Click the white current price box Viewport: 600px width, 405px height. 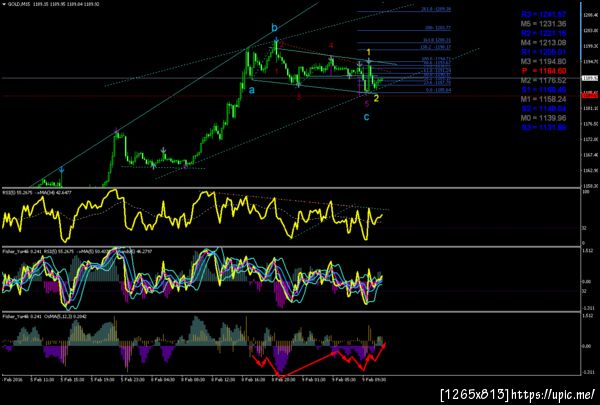click(x=589, y=78)
